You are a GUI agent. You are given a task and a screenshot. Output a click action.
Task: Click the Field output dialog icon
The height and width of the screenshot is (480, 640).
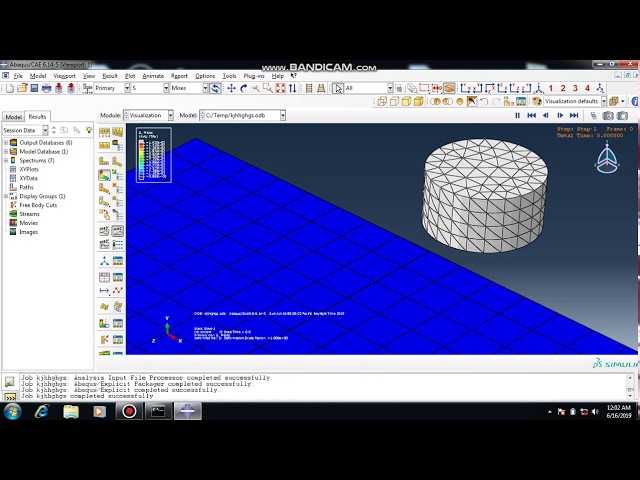point(87,88)
